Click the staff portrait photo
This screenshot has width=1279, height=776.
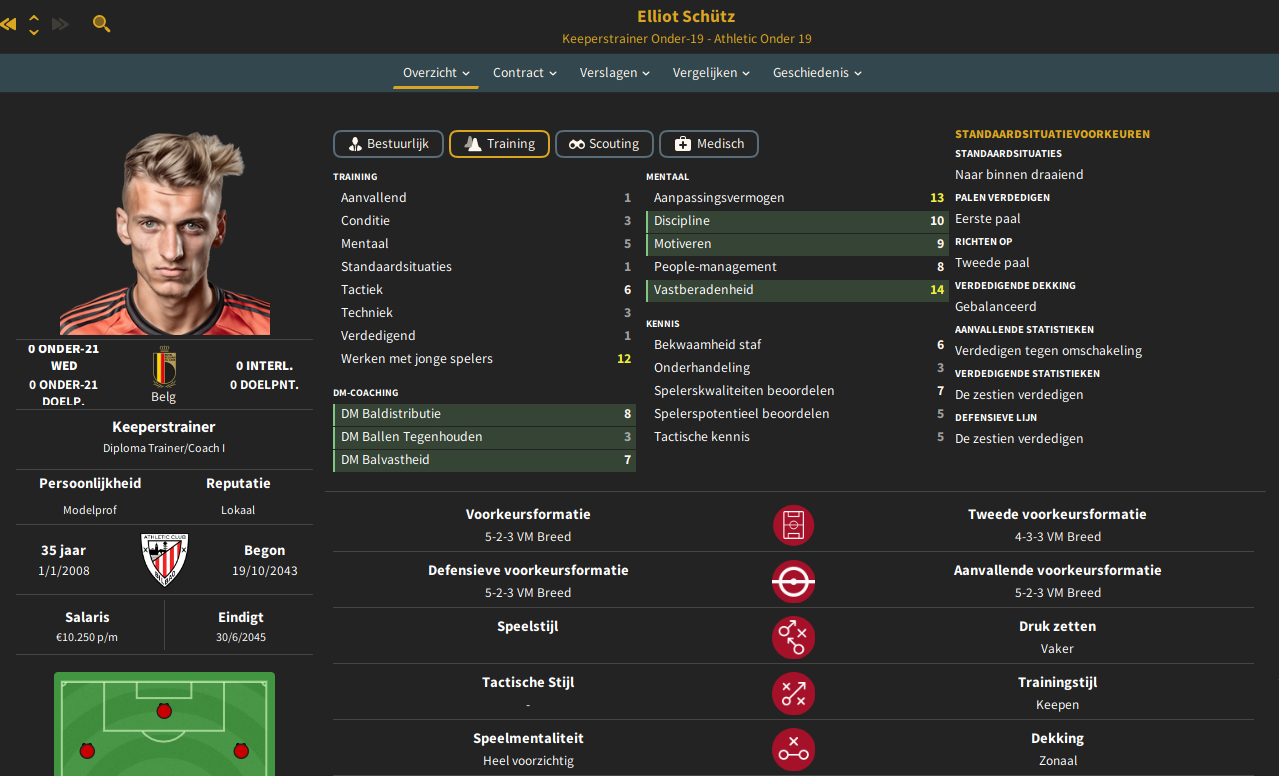(x=165, y=232)
